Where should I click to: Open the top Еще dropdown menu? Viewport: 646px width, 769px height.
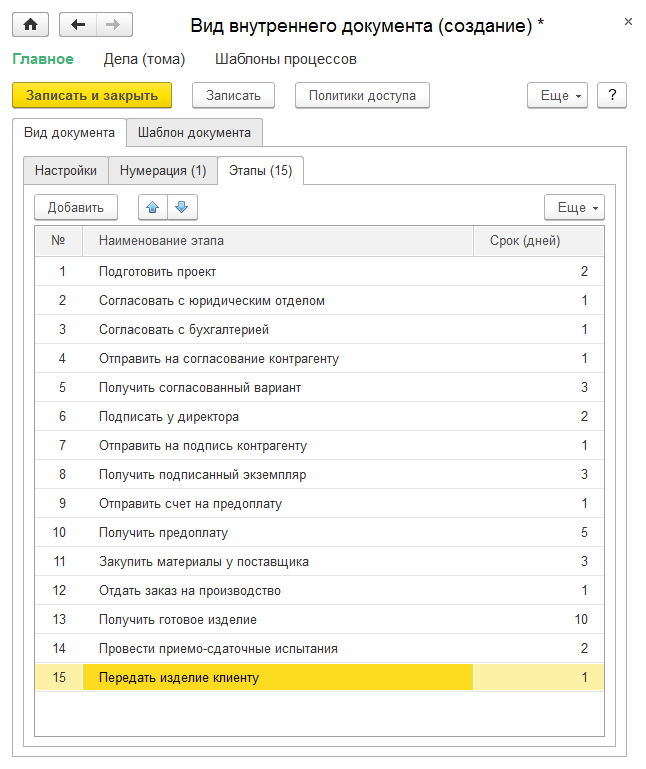[x=556, y=95]
